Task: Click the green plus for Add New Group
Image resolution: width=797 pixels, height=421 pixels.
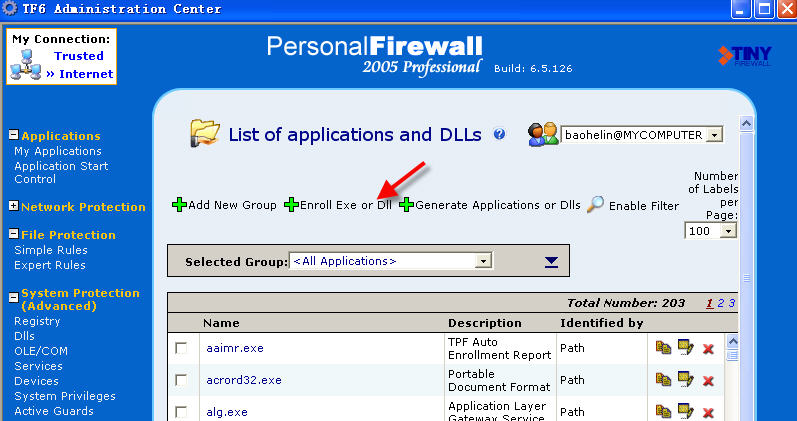Action: (x=179, y=205)
